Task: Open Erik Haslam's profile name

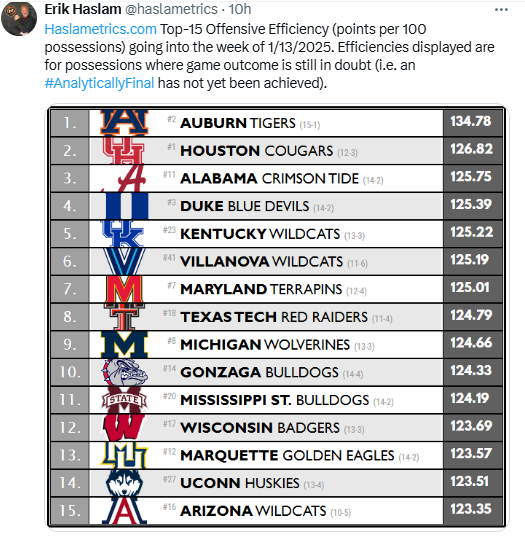Action: [83, 9]
